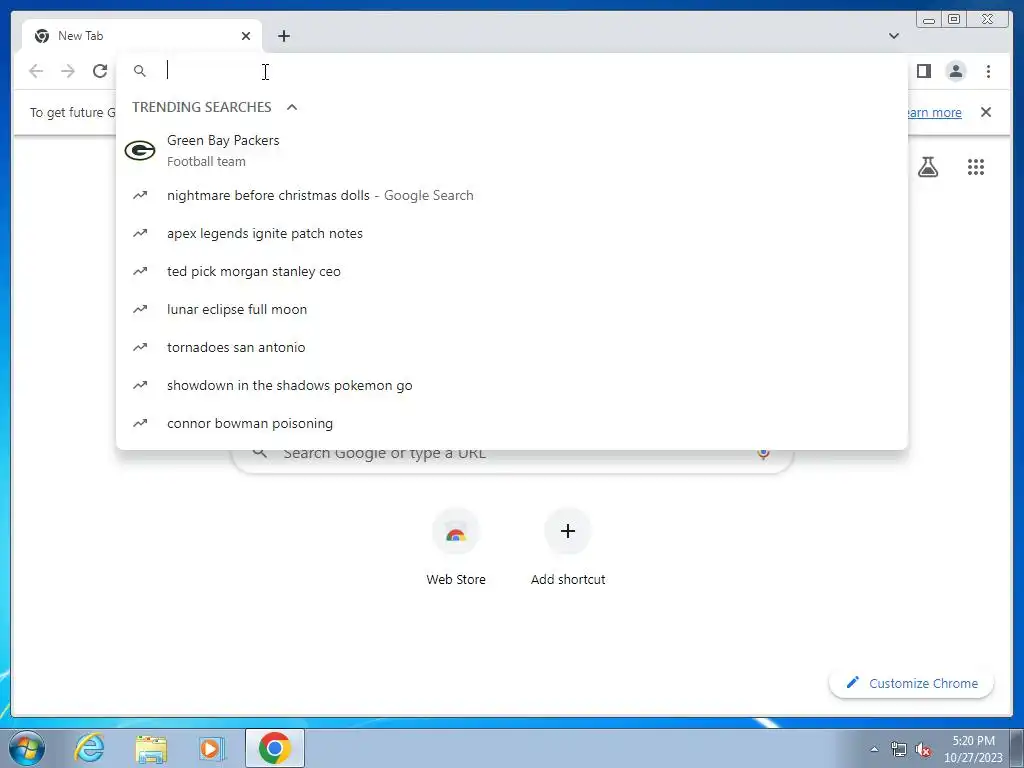Open the Web Store shortcut
Screen dimensions: 1024x768
point(456,547)
